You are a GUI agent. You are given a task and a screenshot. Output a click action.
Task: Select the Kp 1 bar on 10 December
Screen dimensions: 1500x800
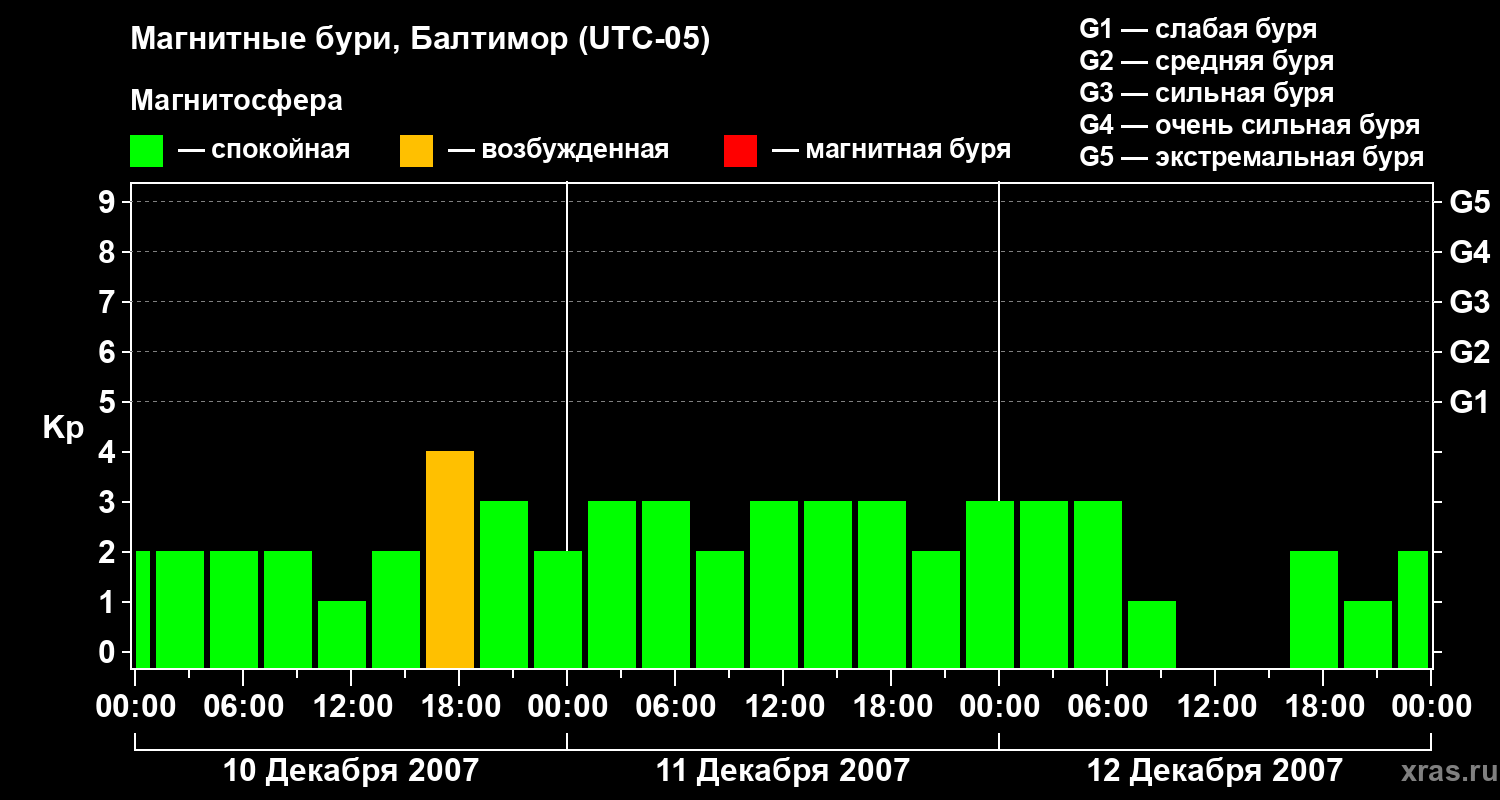[342, 635]
